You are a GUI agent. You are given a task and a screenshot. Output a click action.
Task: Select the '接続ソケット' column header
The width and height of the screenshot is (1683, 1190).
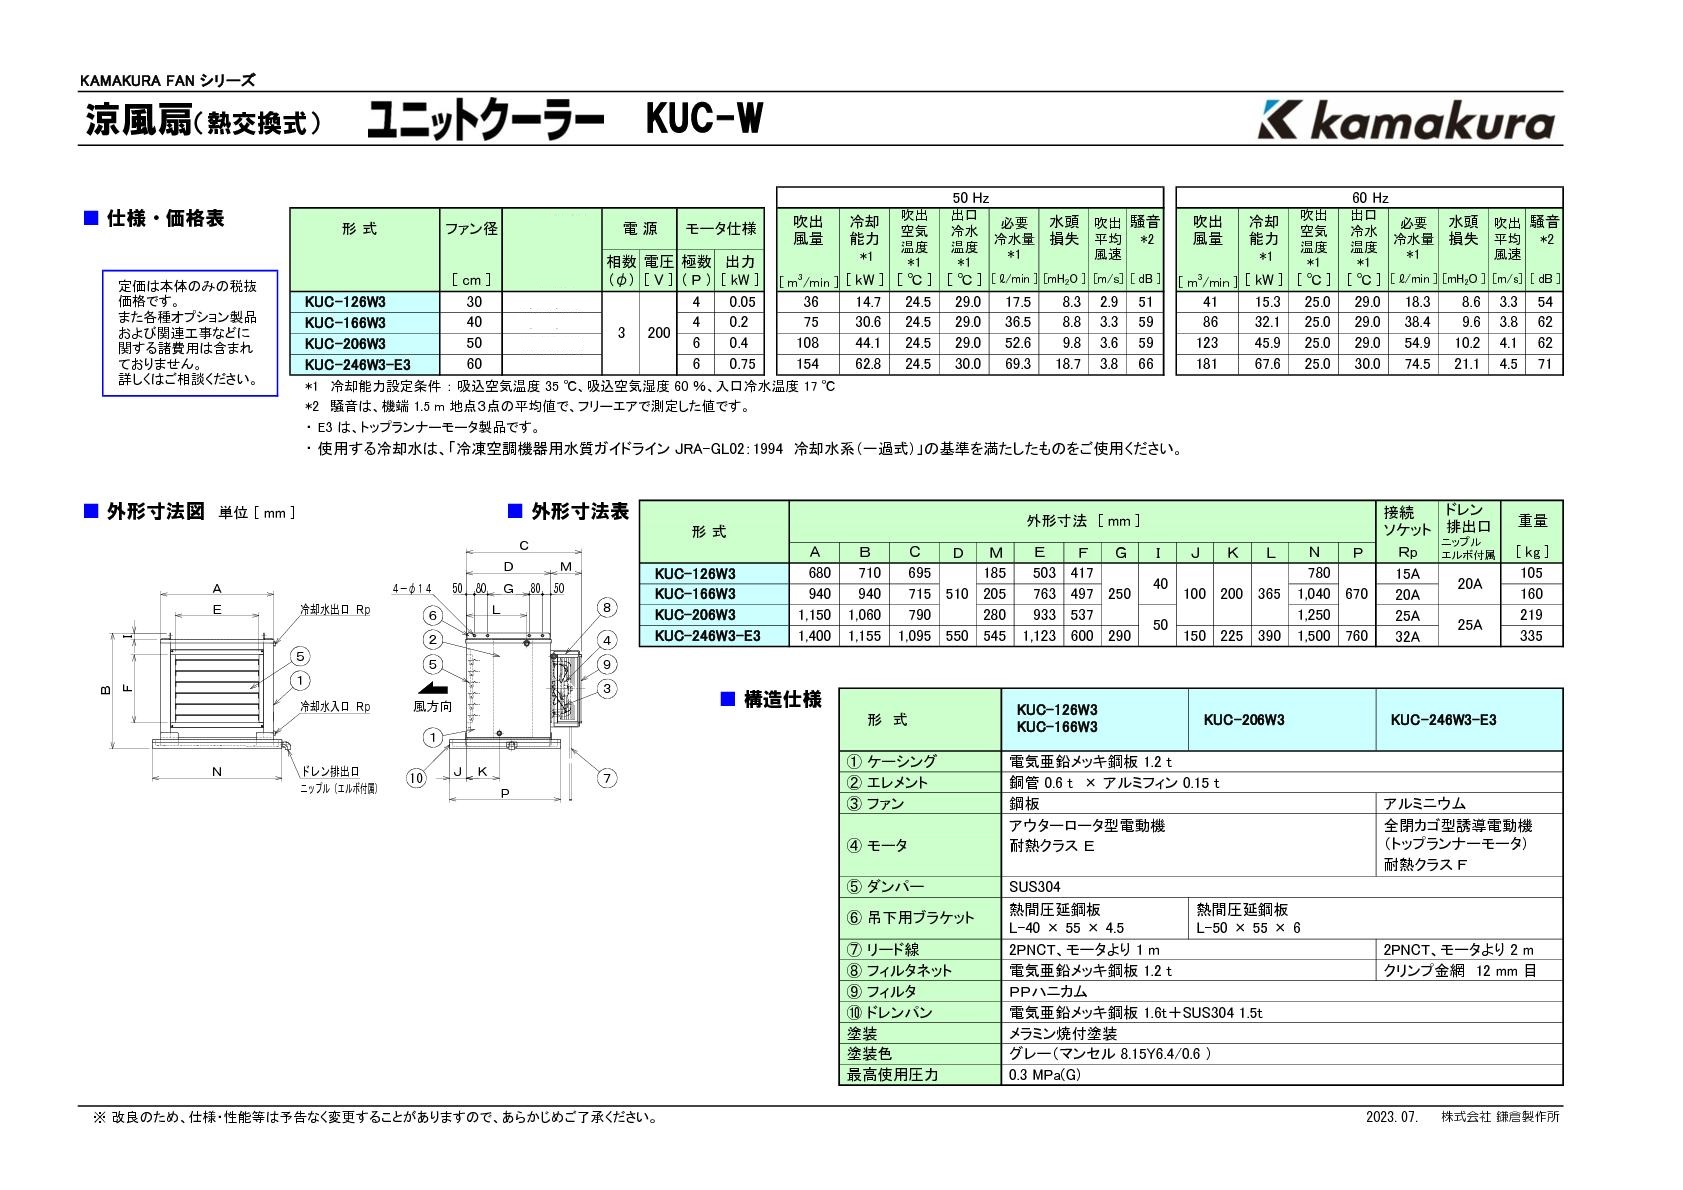pyautogui.click(x=1407, y=522)
